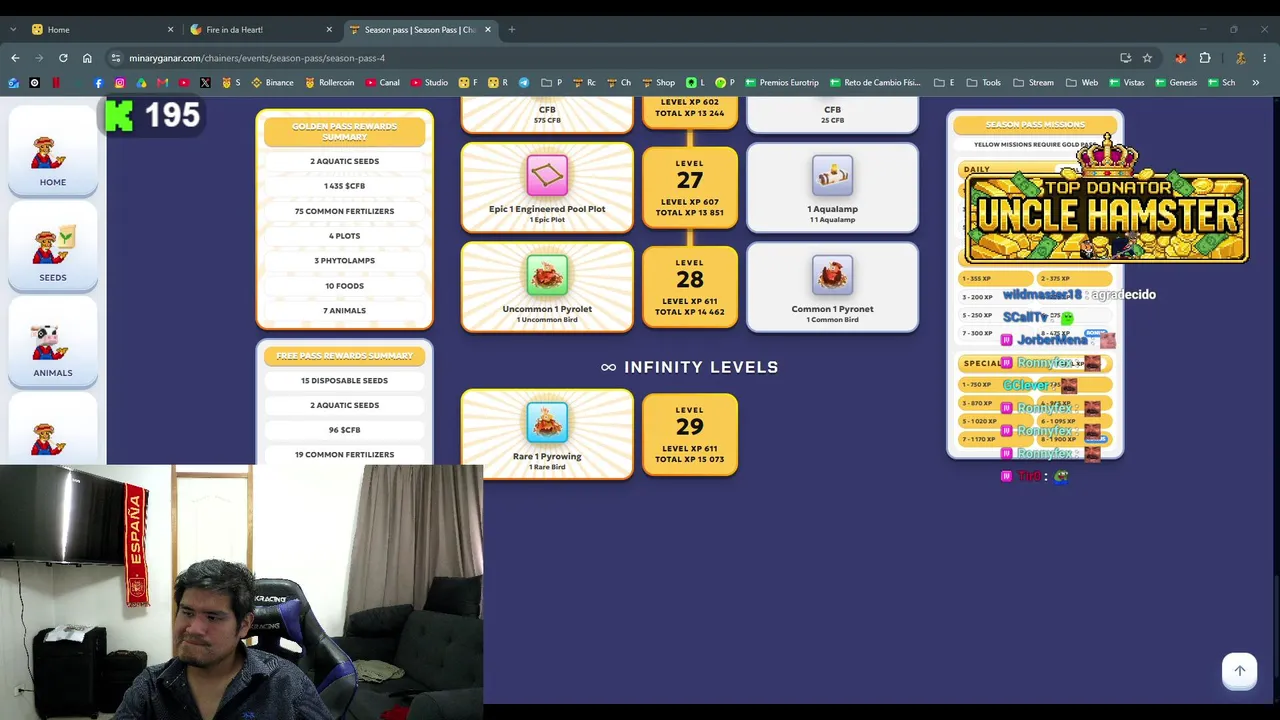1280x720 pixels.
Task: Open the browser profile avatar
Action: point(1241,58)
